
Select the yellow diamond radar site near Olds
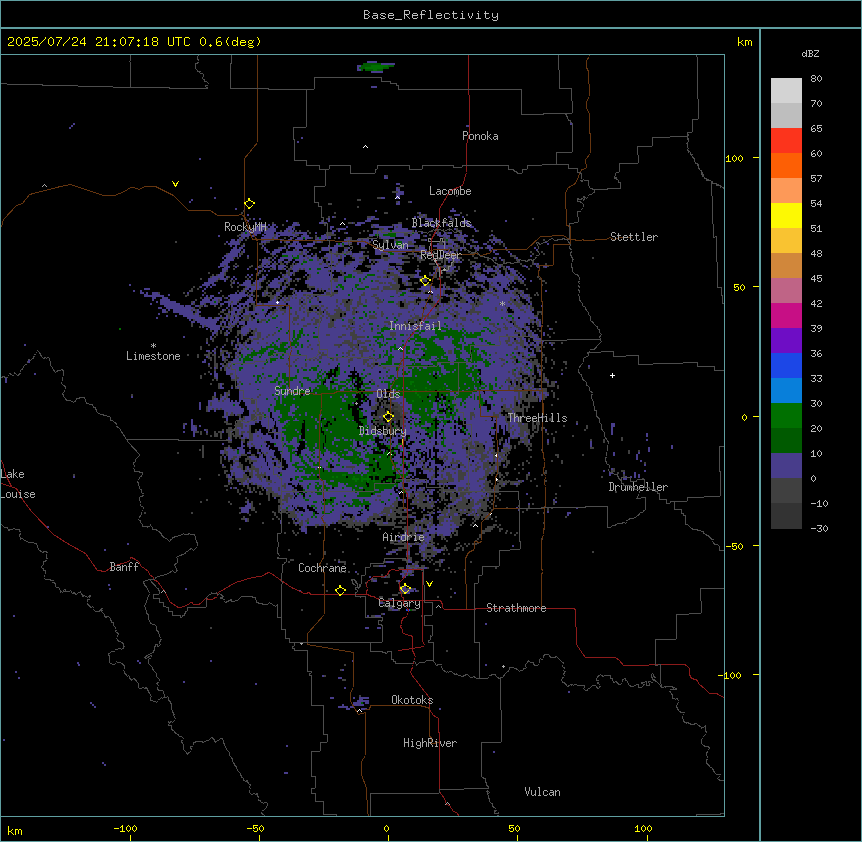pyautogui.click(x=388, y=417)
